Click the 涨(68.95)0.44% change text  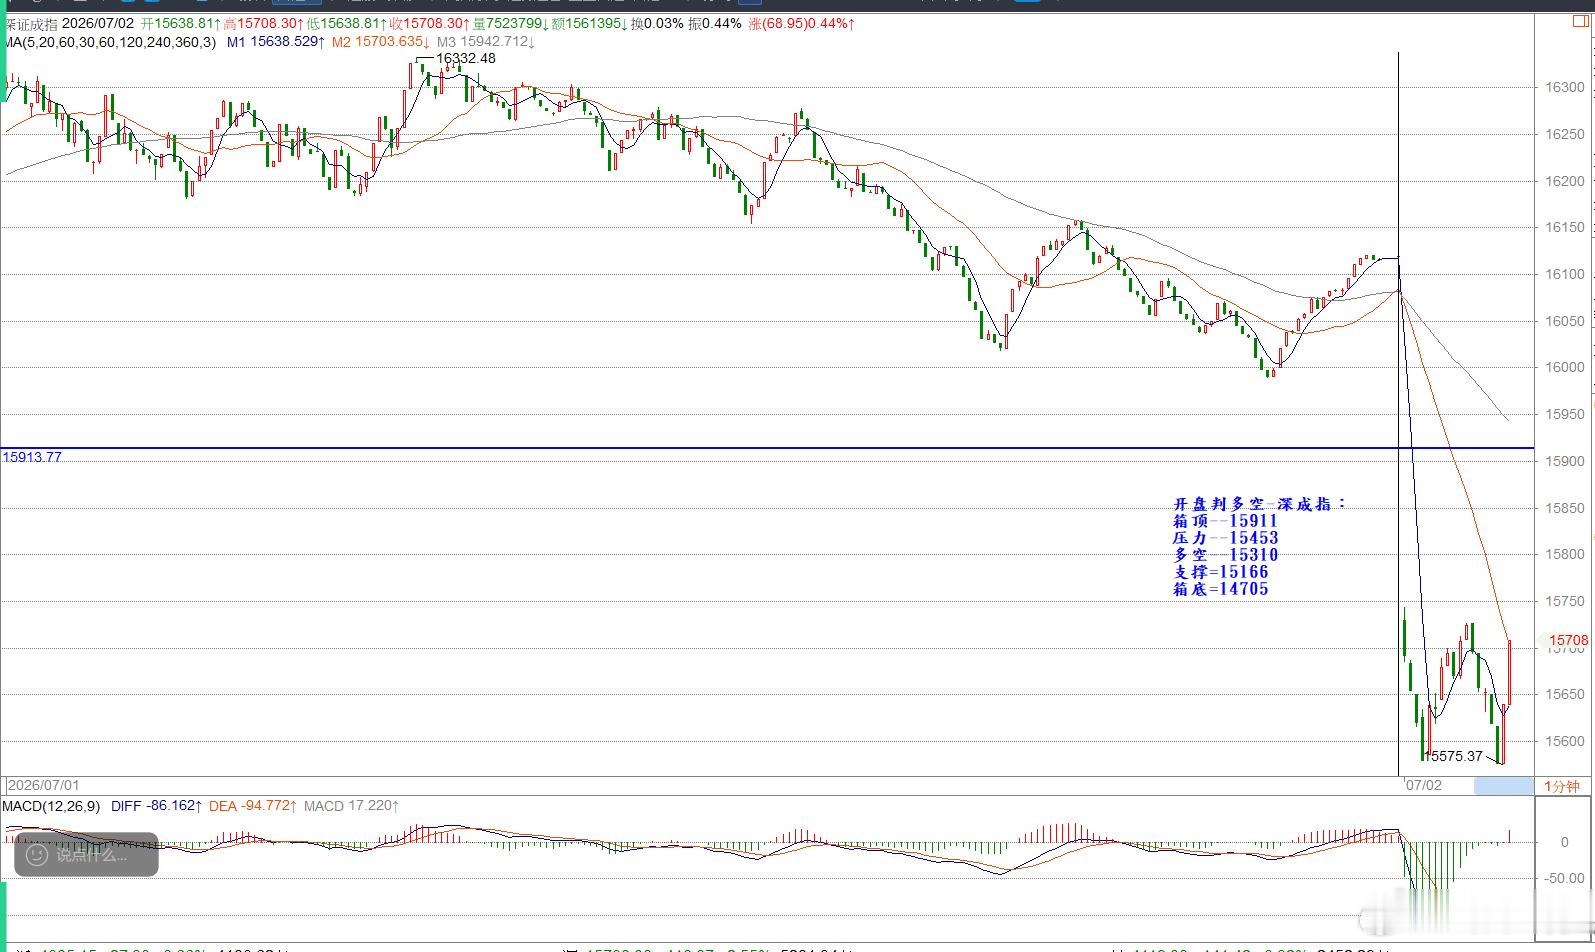coord(802,24)
